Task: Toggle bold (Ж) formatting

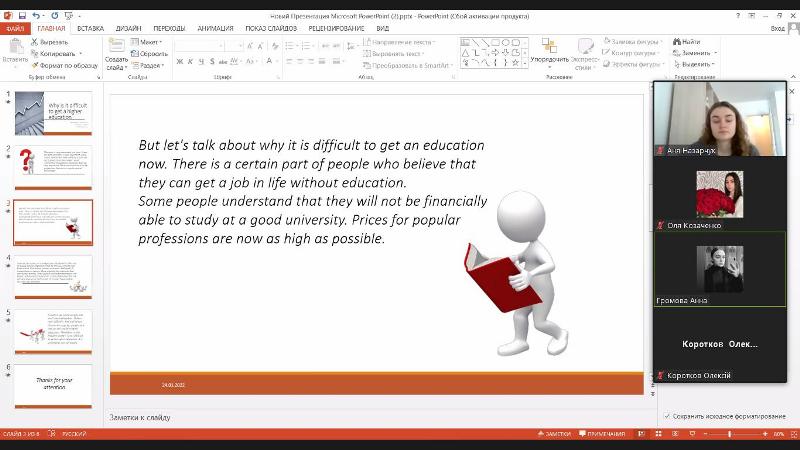Action: pyautogui.click(x=180, y=61)
